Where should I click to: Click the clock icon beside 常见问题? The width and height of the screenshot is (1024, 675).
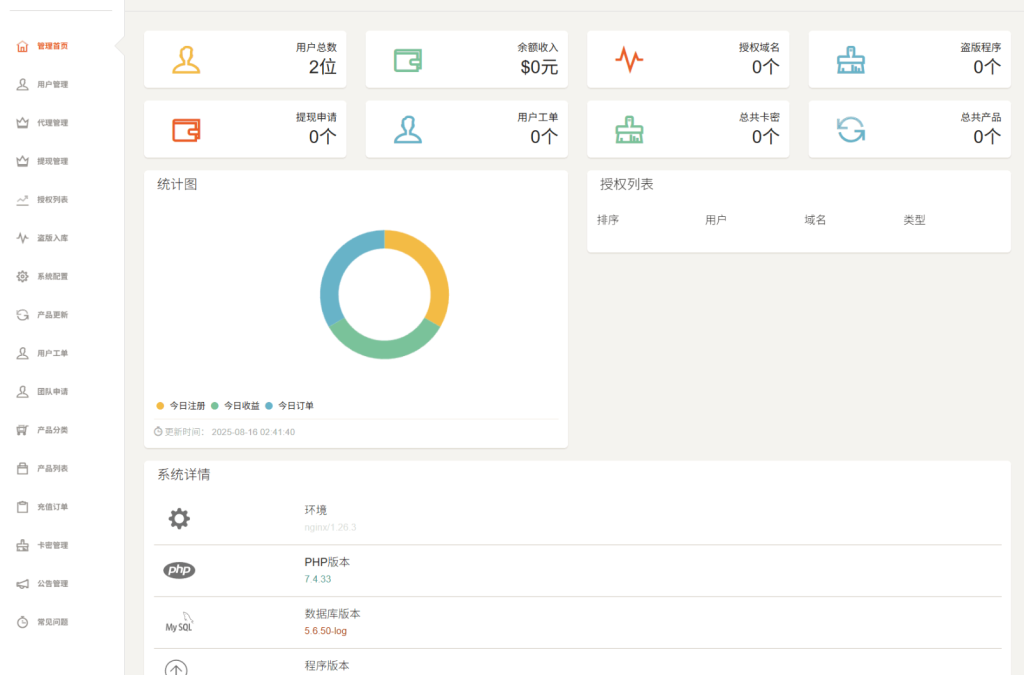click(x=22, y=622)
